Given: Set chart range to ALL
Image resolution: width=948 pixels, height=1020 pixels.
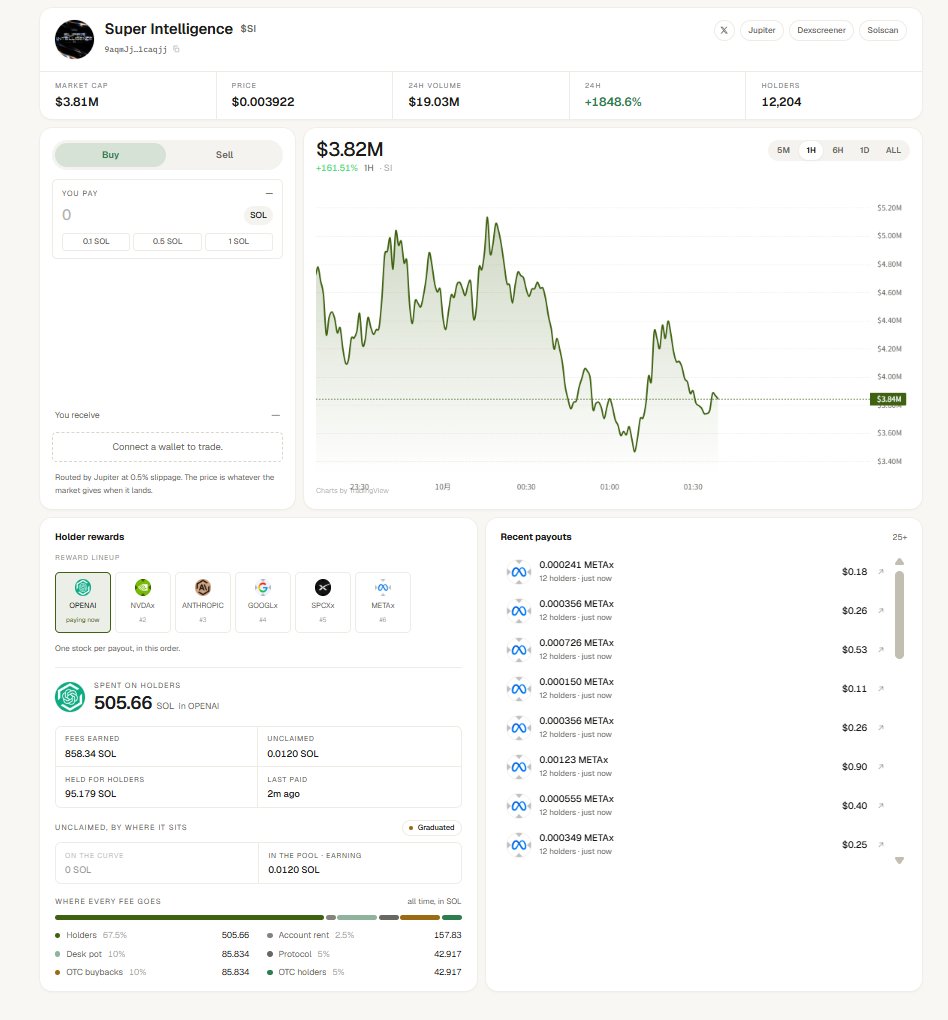Looking at the screenshot, I should pyautogui.click(x=893, y=150).
